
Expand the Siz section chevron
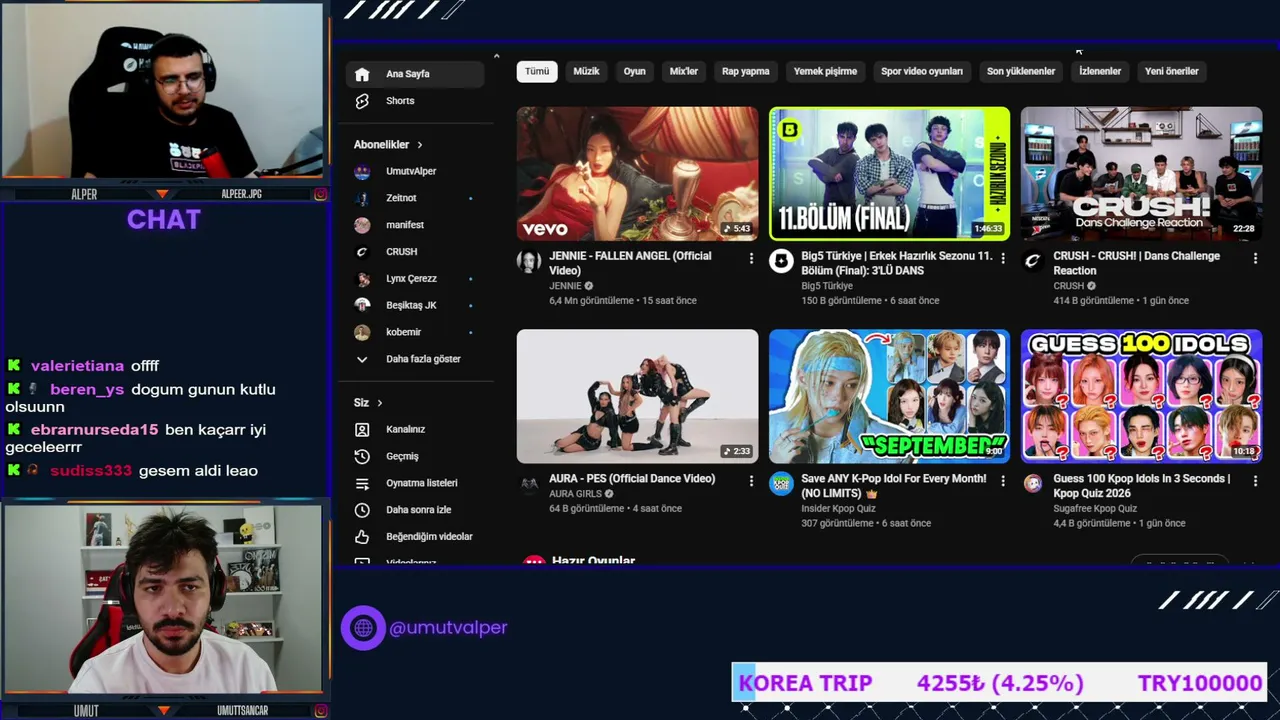click(x=380, y=403)
